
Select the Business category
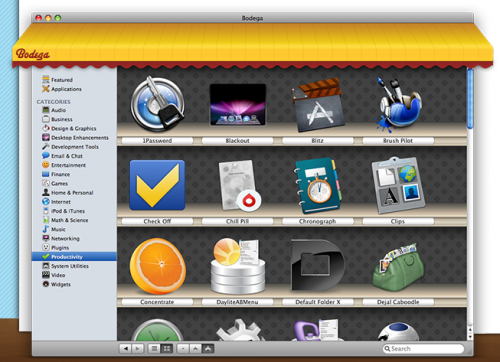click(57, 119)
